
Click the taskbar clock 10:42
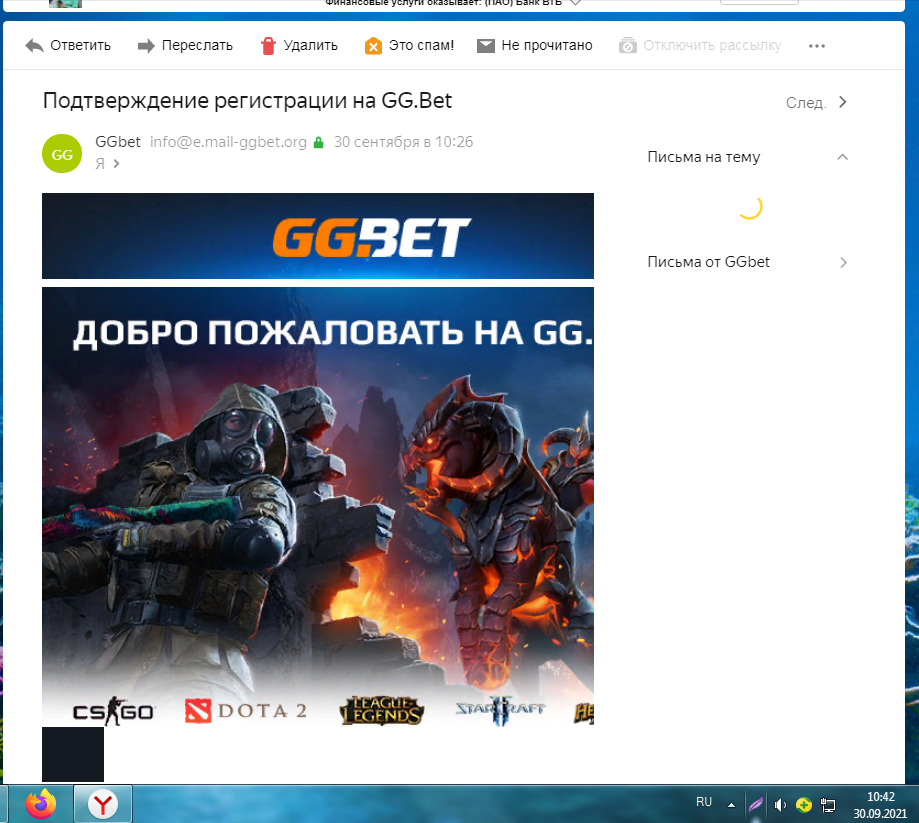point(880,797)
